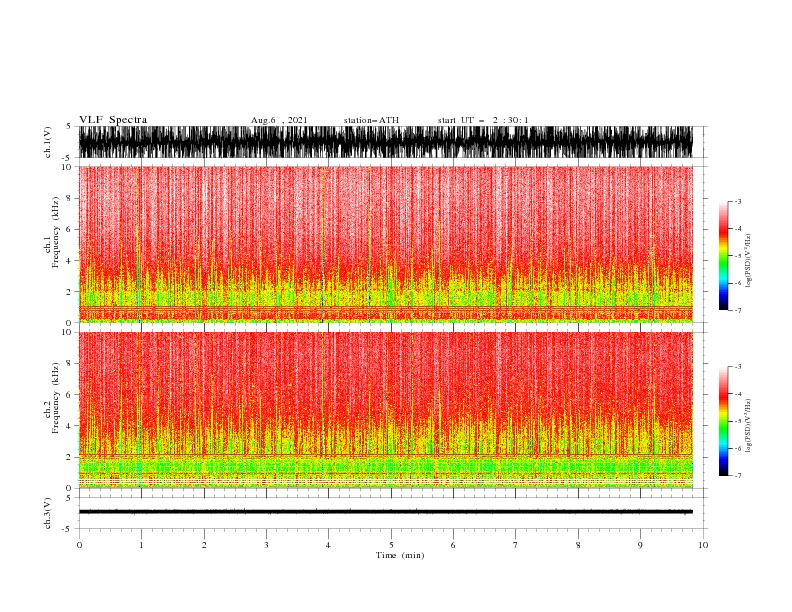
Task: Click the time axis tick label '7'
Action: (x=516, y=545)
